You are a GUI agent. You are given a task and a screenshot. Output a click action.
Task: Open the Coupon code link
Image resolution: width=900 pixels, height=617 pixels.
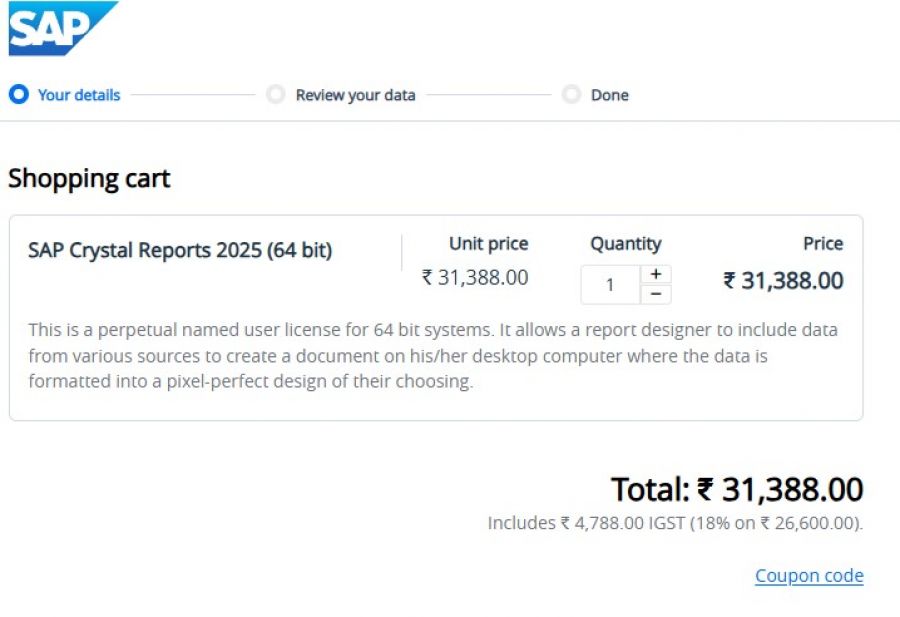(x=808, y=575)
